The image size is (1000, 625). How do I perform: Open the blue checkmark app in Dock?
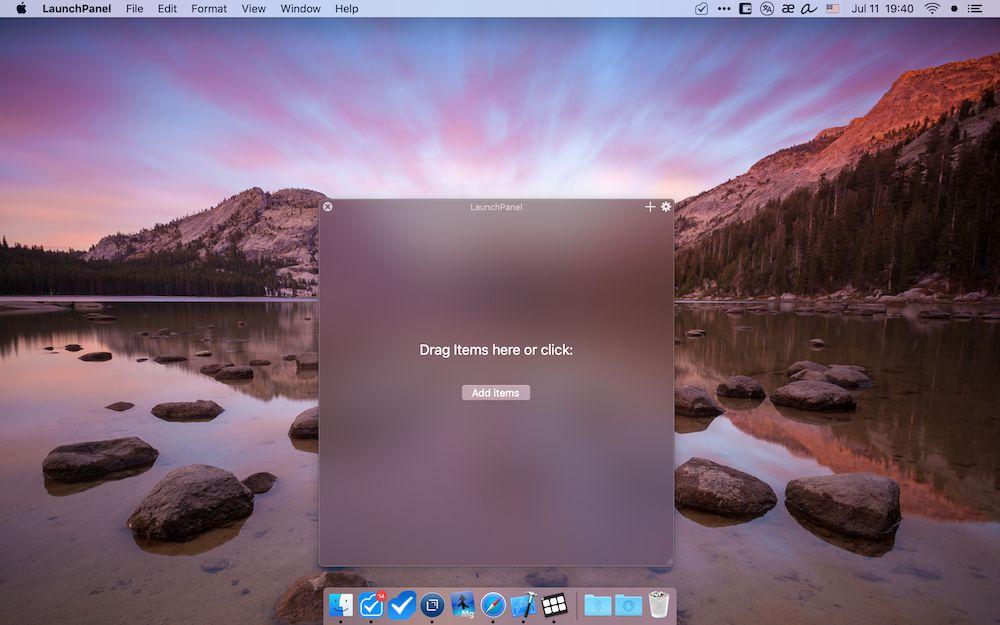(x=402, y=605)
